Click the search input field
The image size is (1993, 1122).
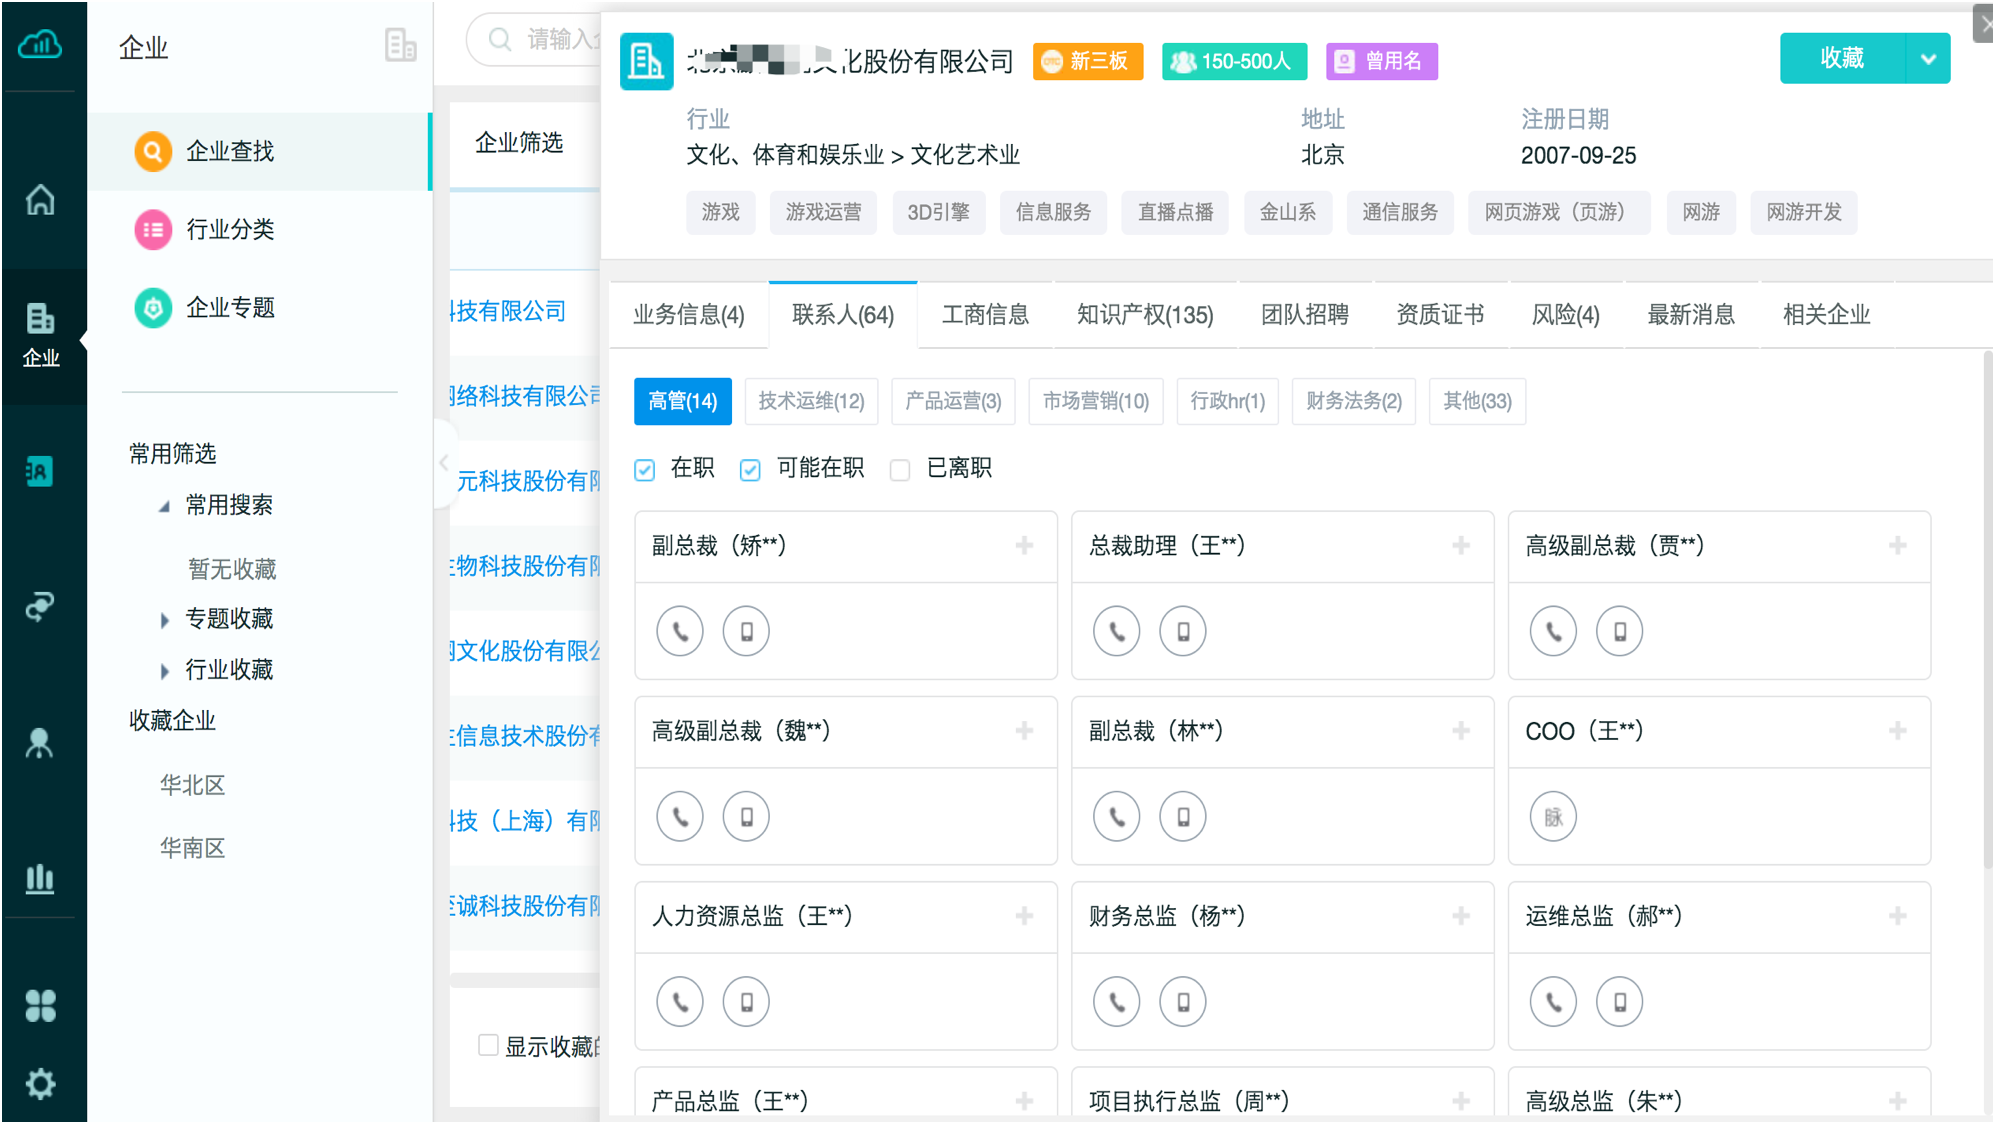535,39
